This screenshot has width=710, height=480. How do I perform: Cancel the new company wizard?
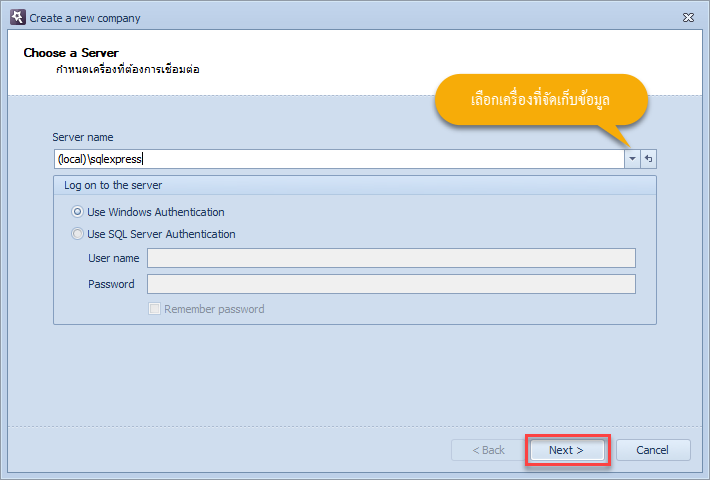pyautogui.click(x=653, y=450)
